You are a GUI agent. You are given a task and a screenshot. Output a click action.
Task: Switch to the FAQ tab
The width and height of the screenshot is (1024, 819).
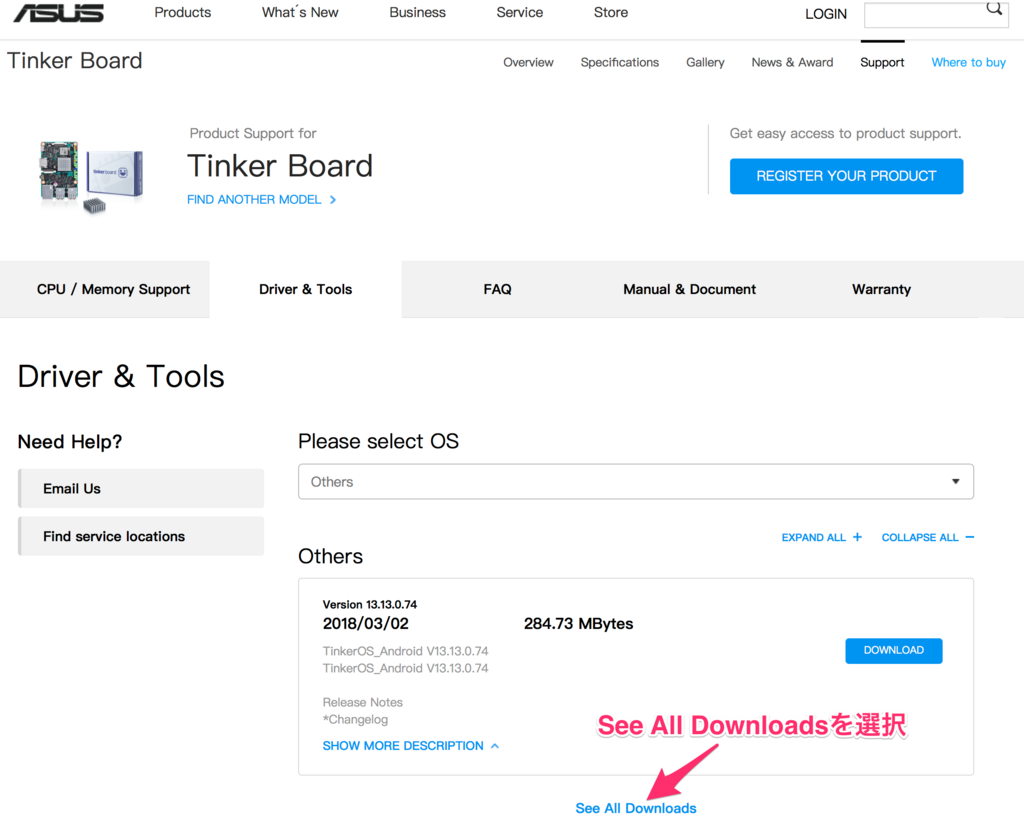(498, 289)
